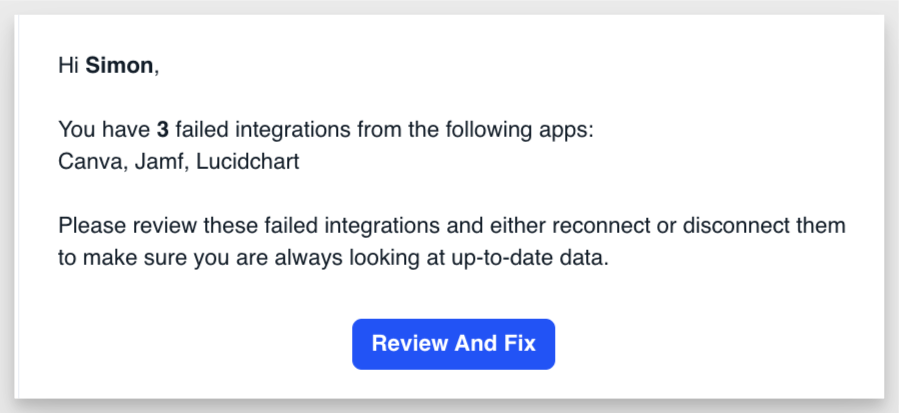
Task: Click the bold name Simon in greeting
Action: click(x=119, y=66)
